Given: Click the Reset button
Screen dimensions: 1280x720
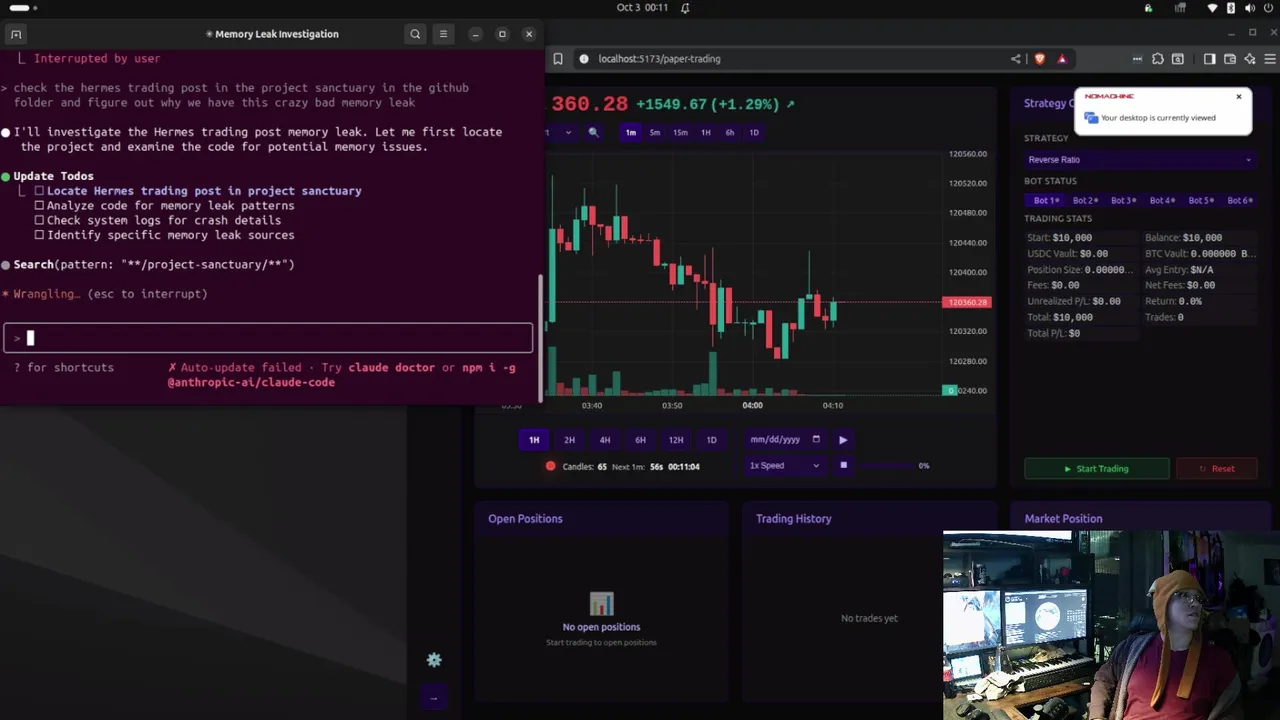Looking at the screenshot, I should (1217, 469).
